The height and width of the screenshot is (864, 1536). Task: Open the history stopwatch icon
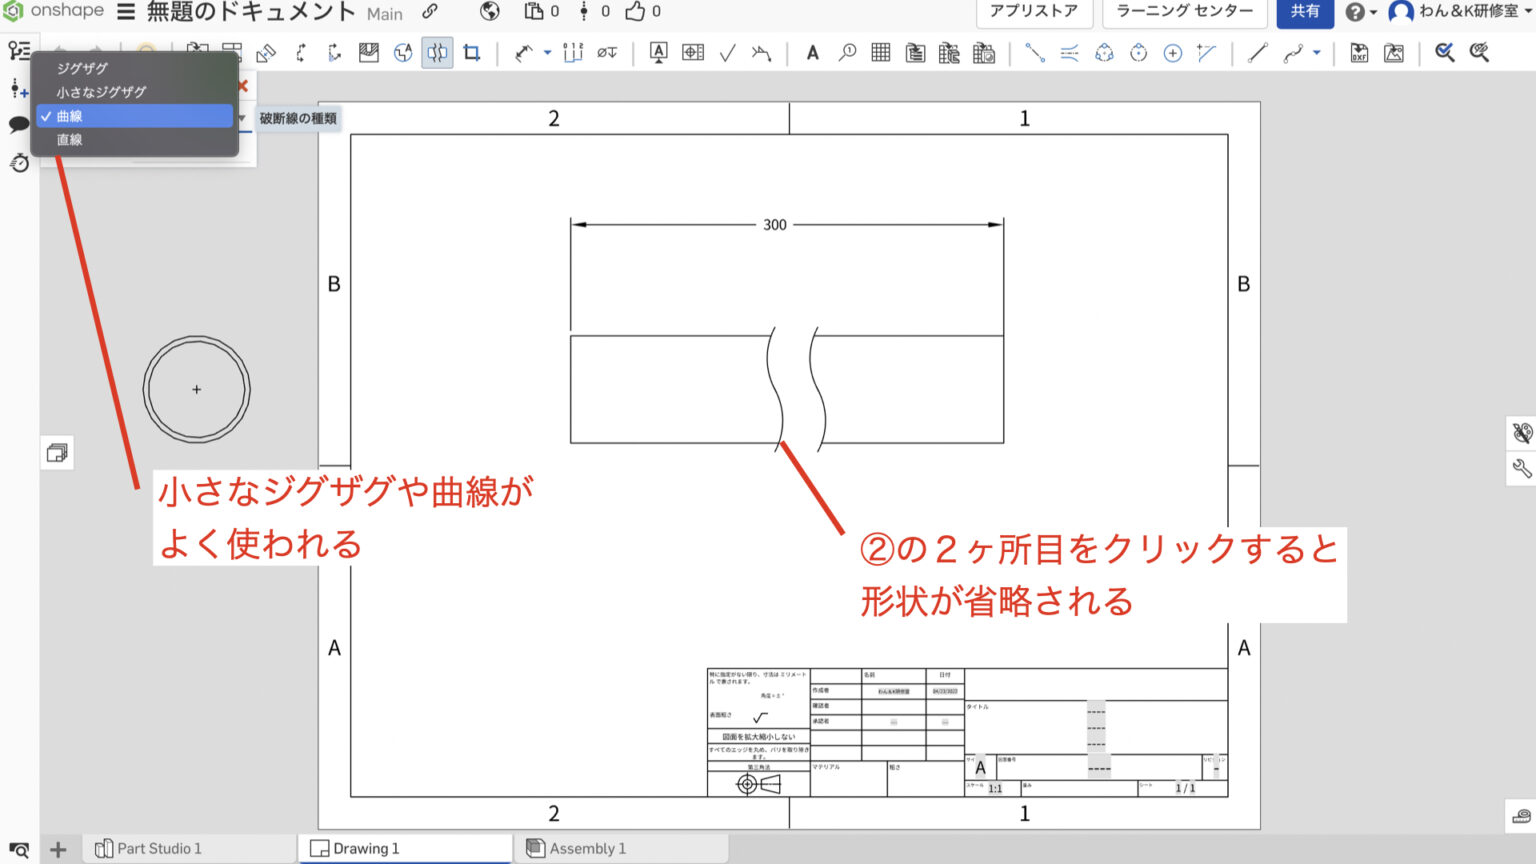coord(19,162)
